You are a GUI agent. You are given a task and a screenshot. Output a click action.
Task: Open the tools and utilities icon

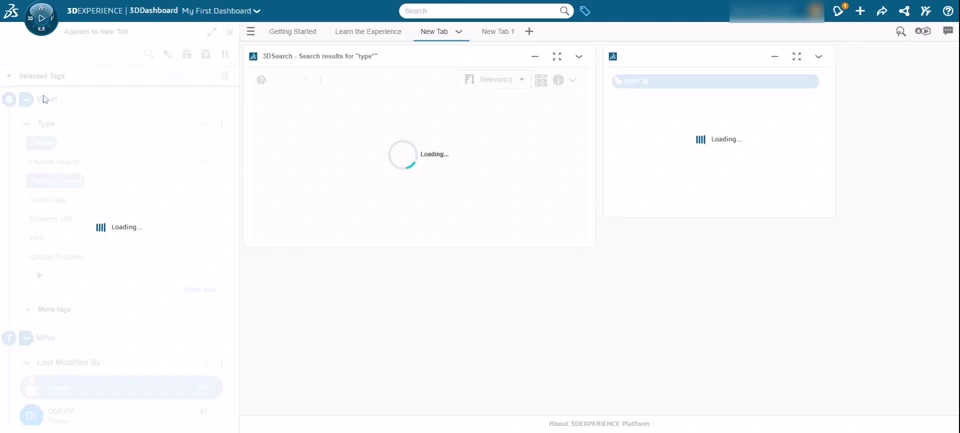click(926, 11)
